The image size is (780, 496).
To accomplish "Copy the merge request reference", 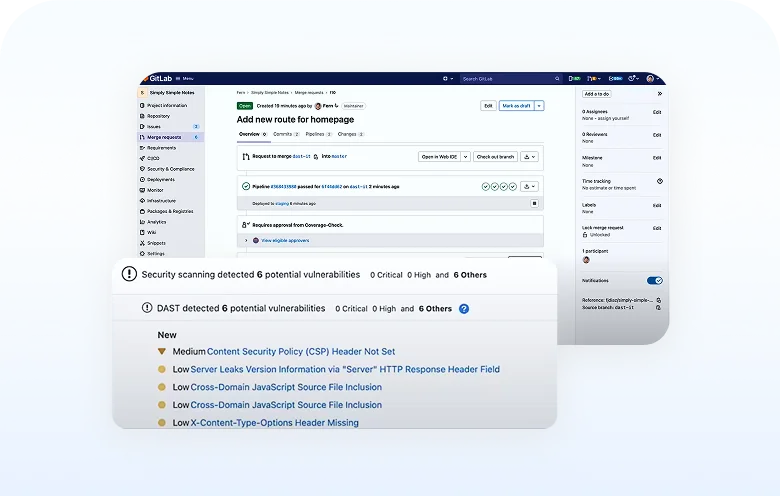I will pos(658,300).
